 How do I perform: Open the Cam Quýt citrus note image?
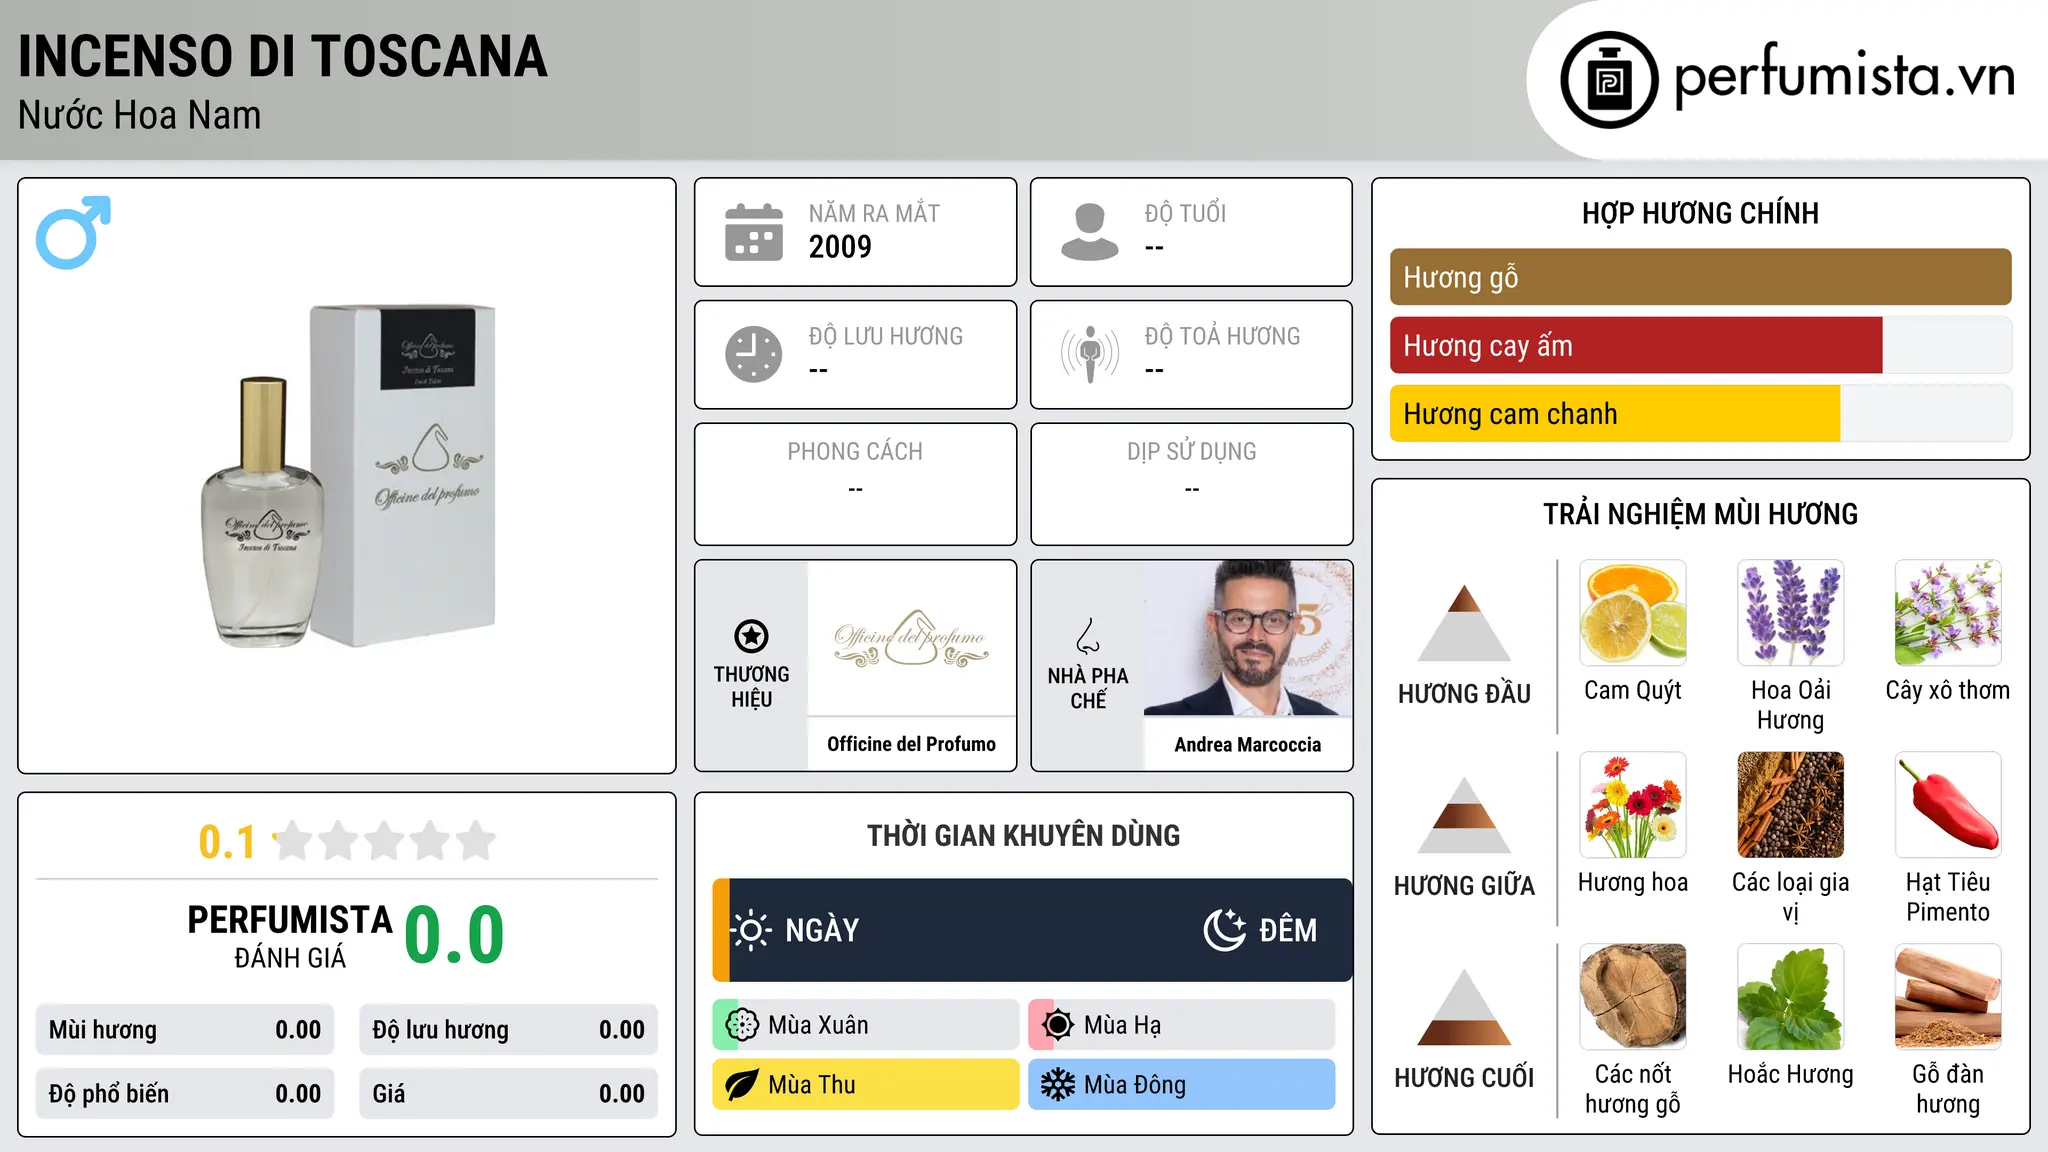[1633, 613]
